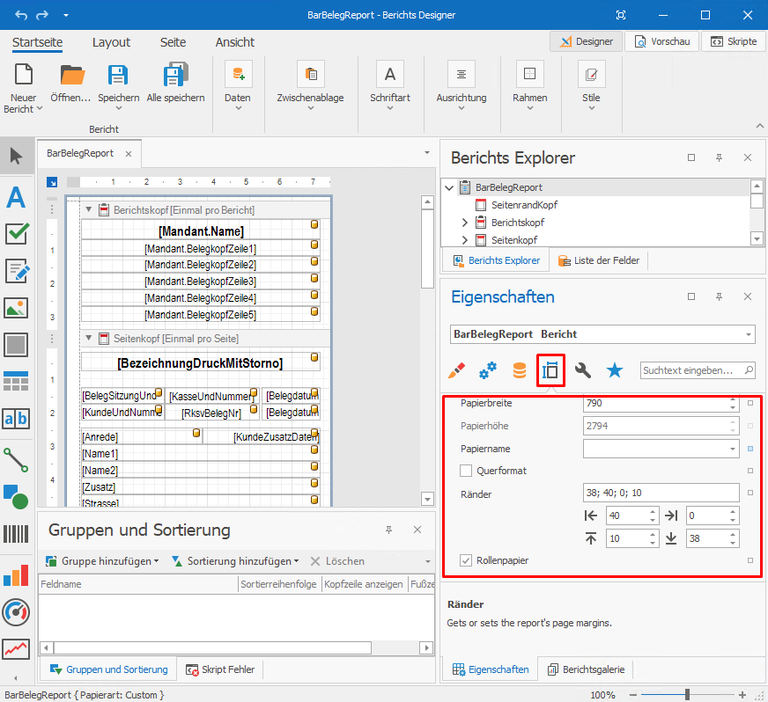Select the pointer tool in toolbox

pos(16,156)
